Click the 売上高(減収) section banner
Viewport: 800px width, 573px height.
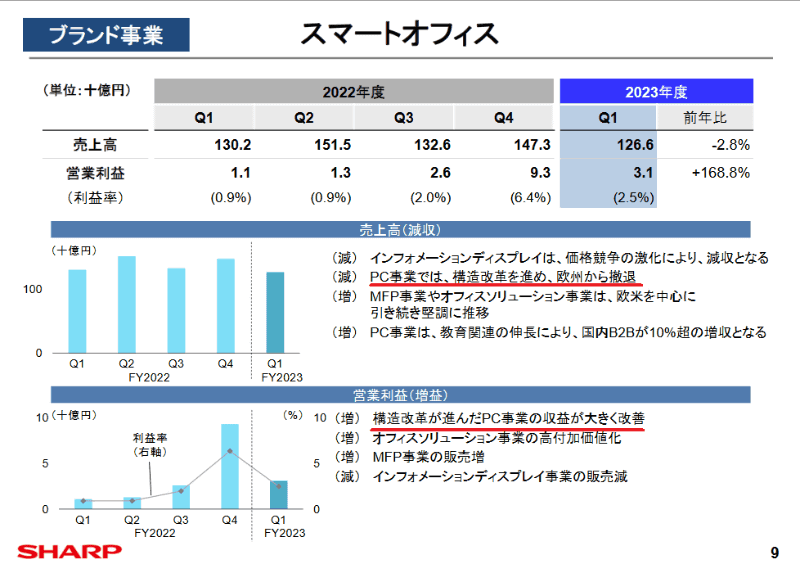coord(401,230)
